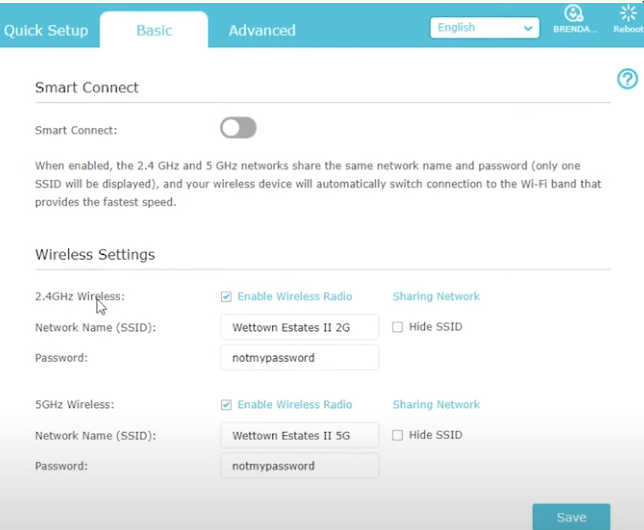
Task: Uncheck 2.4GHz Enable Wireless Radio checkbox
Action: pos(226,297)
